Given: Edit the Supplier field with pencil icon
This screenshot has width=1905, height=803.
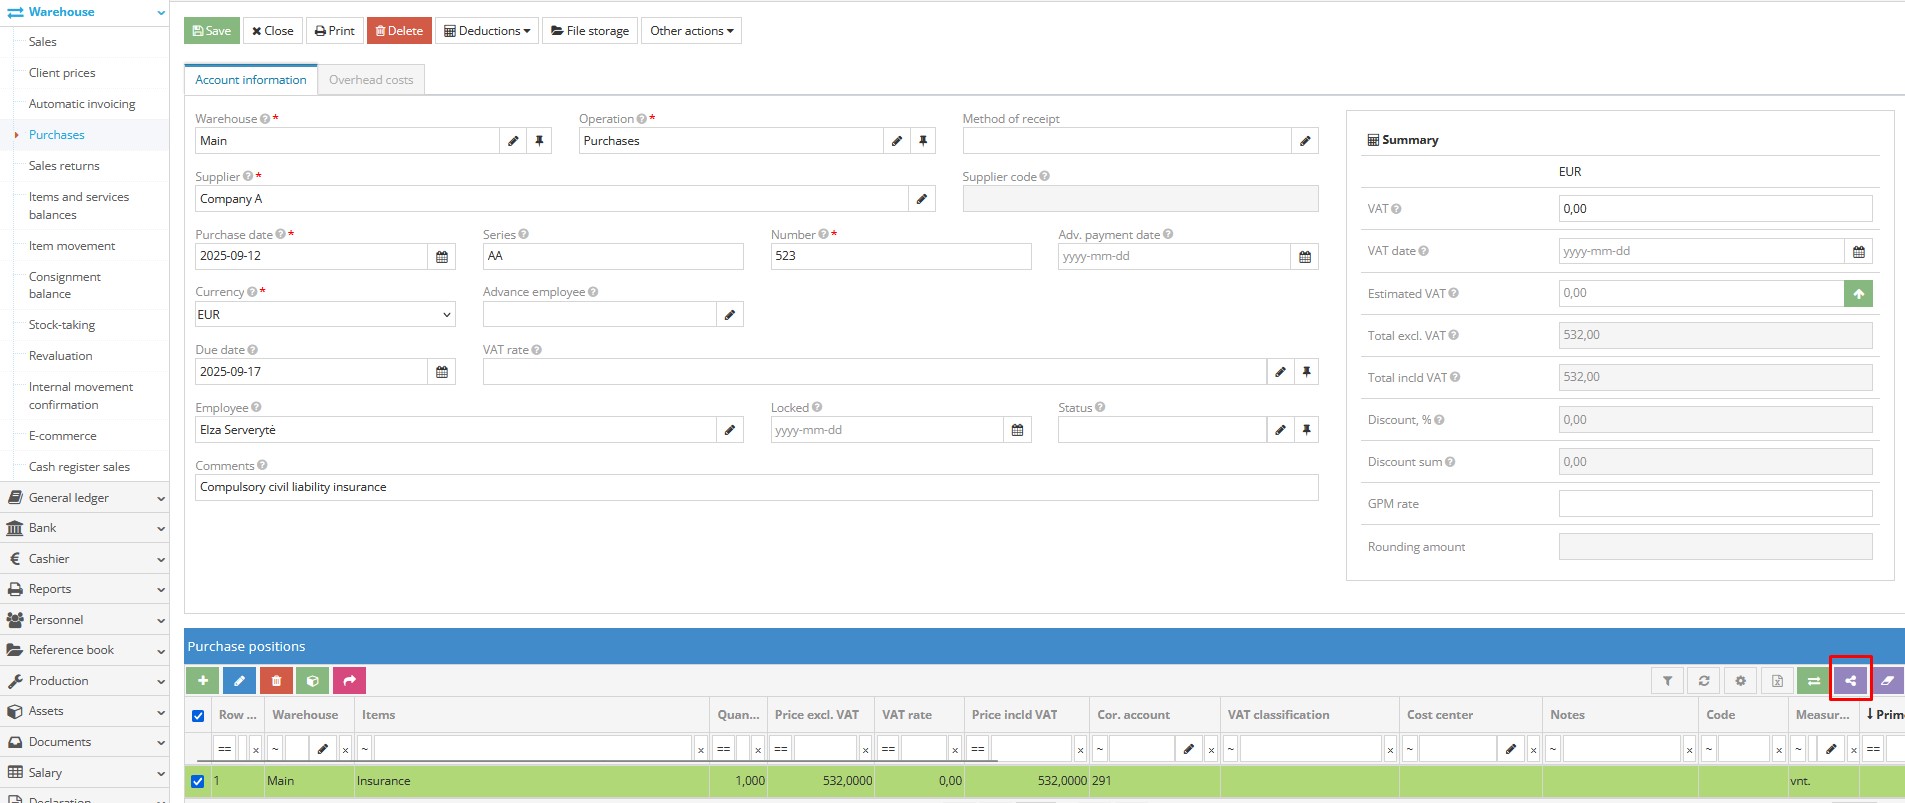Looking at the screenshot, I should [921, 199].
